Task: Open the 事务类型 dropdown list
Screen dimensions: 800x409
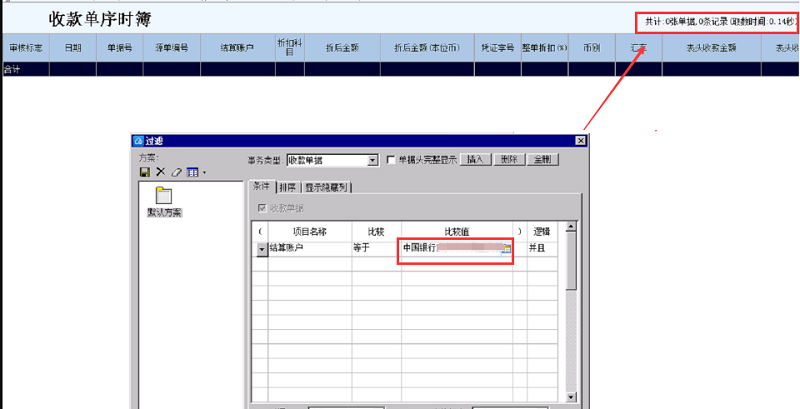Action: click(x=373, y=160)
